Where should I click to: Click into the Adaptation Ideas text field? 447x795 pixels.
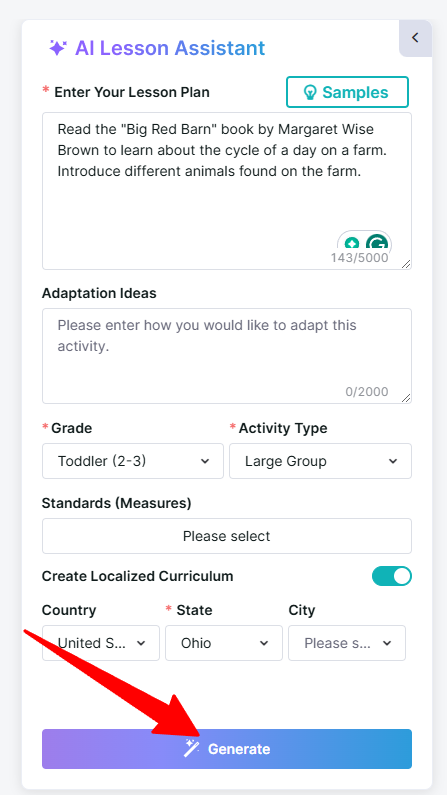pos(227,356)
